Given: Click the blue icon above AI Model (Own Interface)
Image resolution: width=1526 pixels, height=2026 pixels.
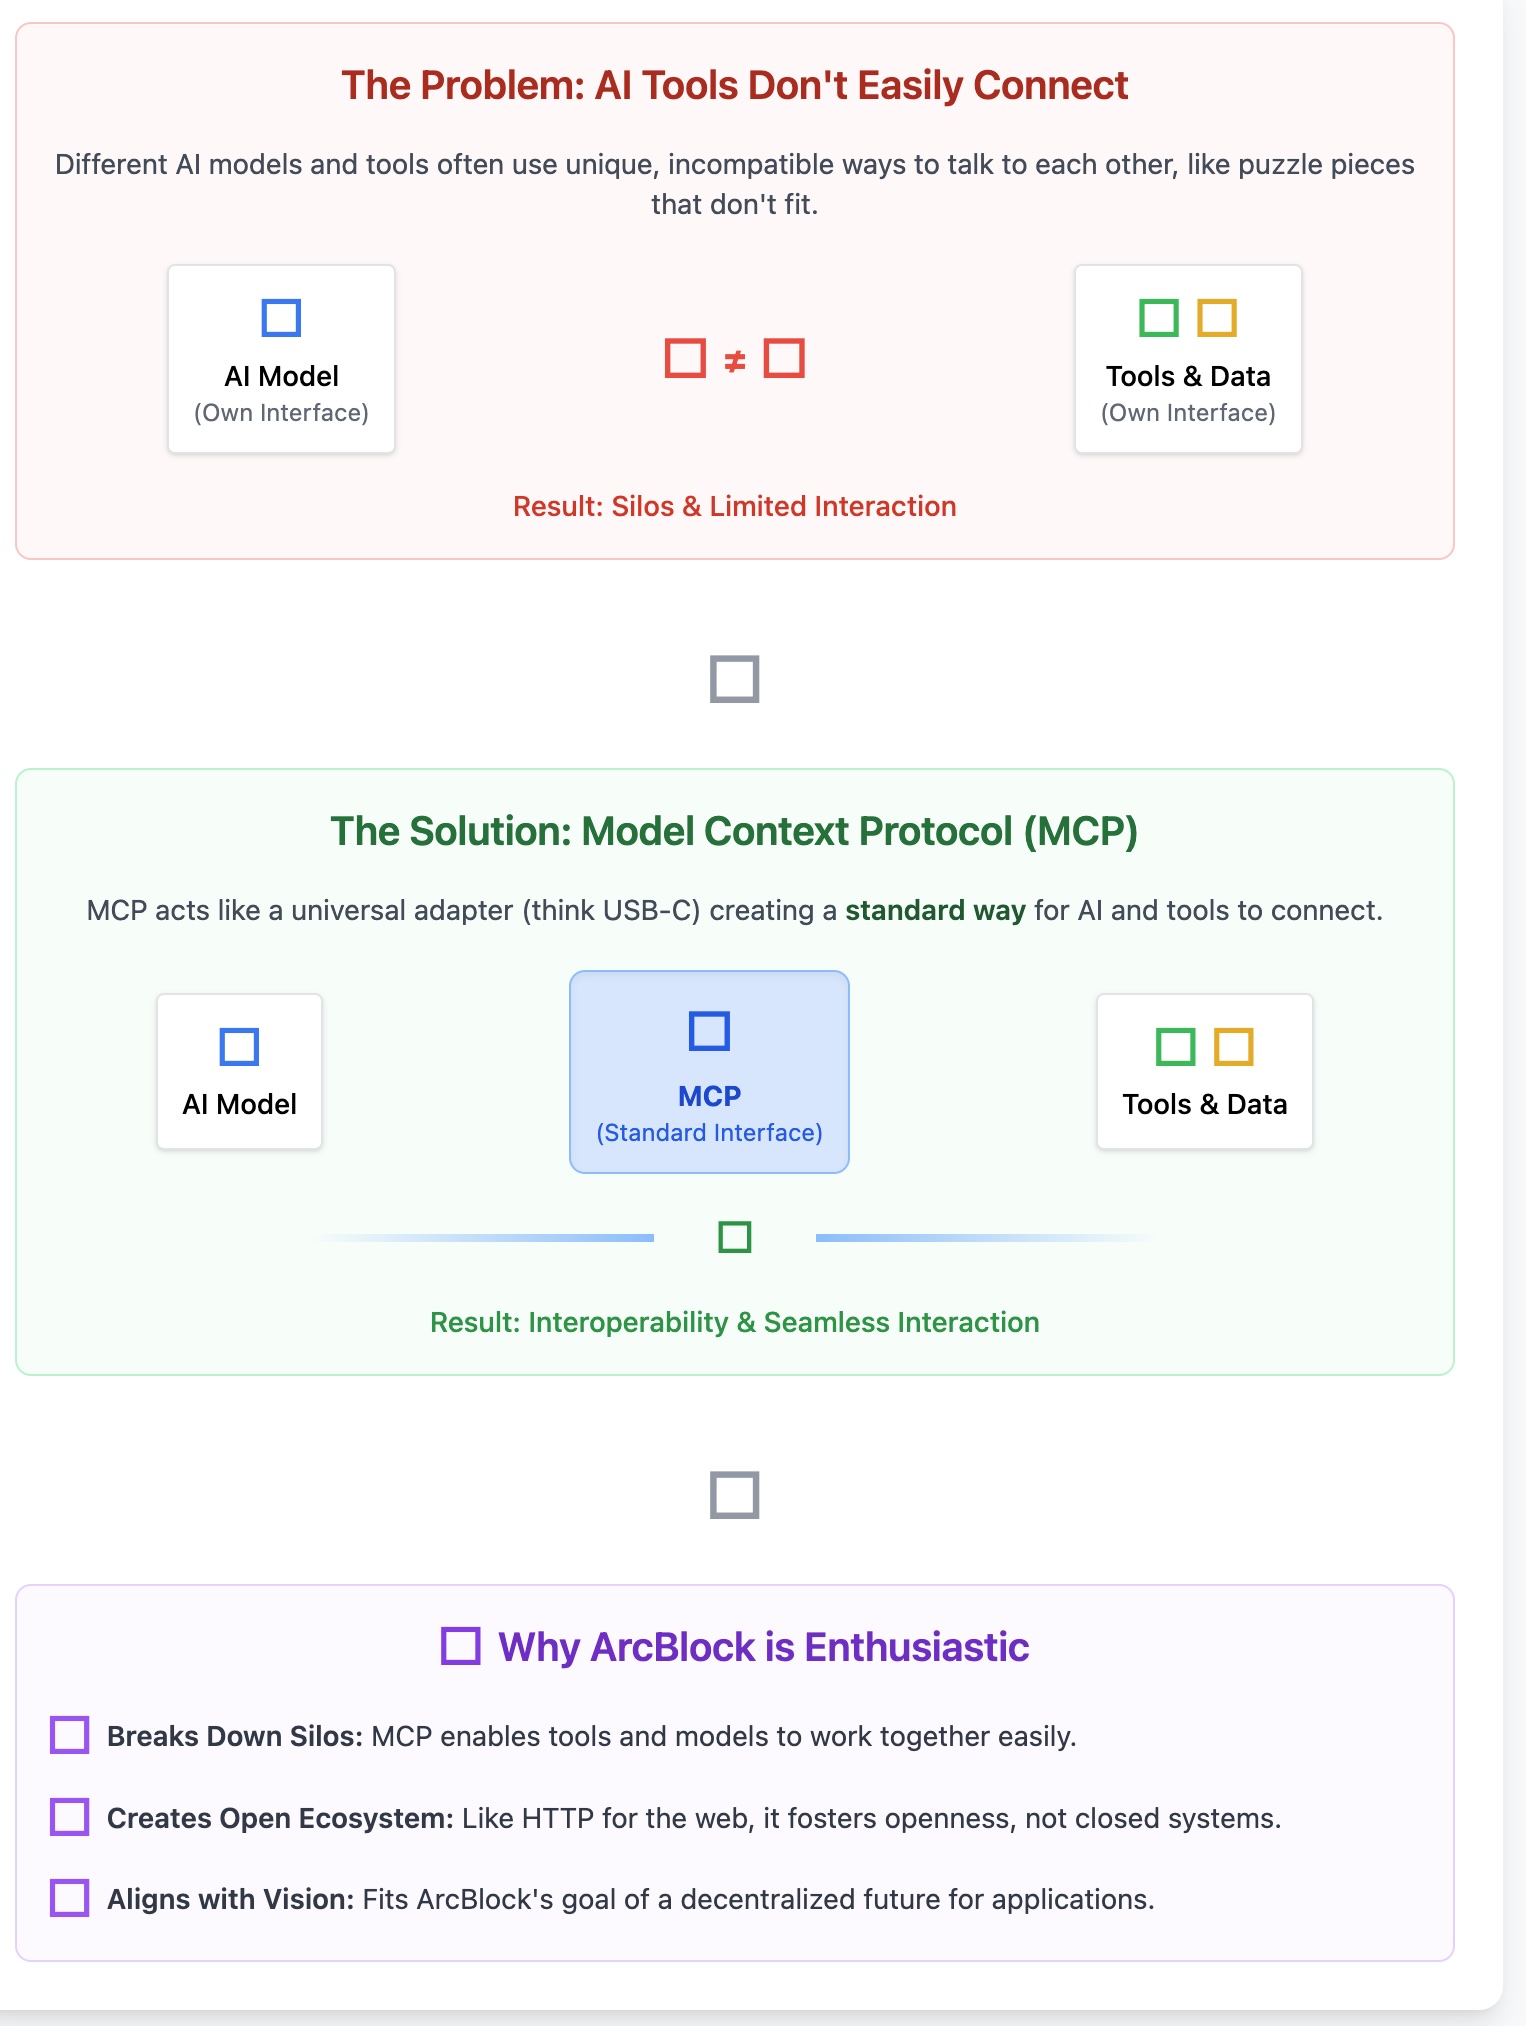Looking at the screenshot, I should tap(281, 318).
